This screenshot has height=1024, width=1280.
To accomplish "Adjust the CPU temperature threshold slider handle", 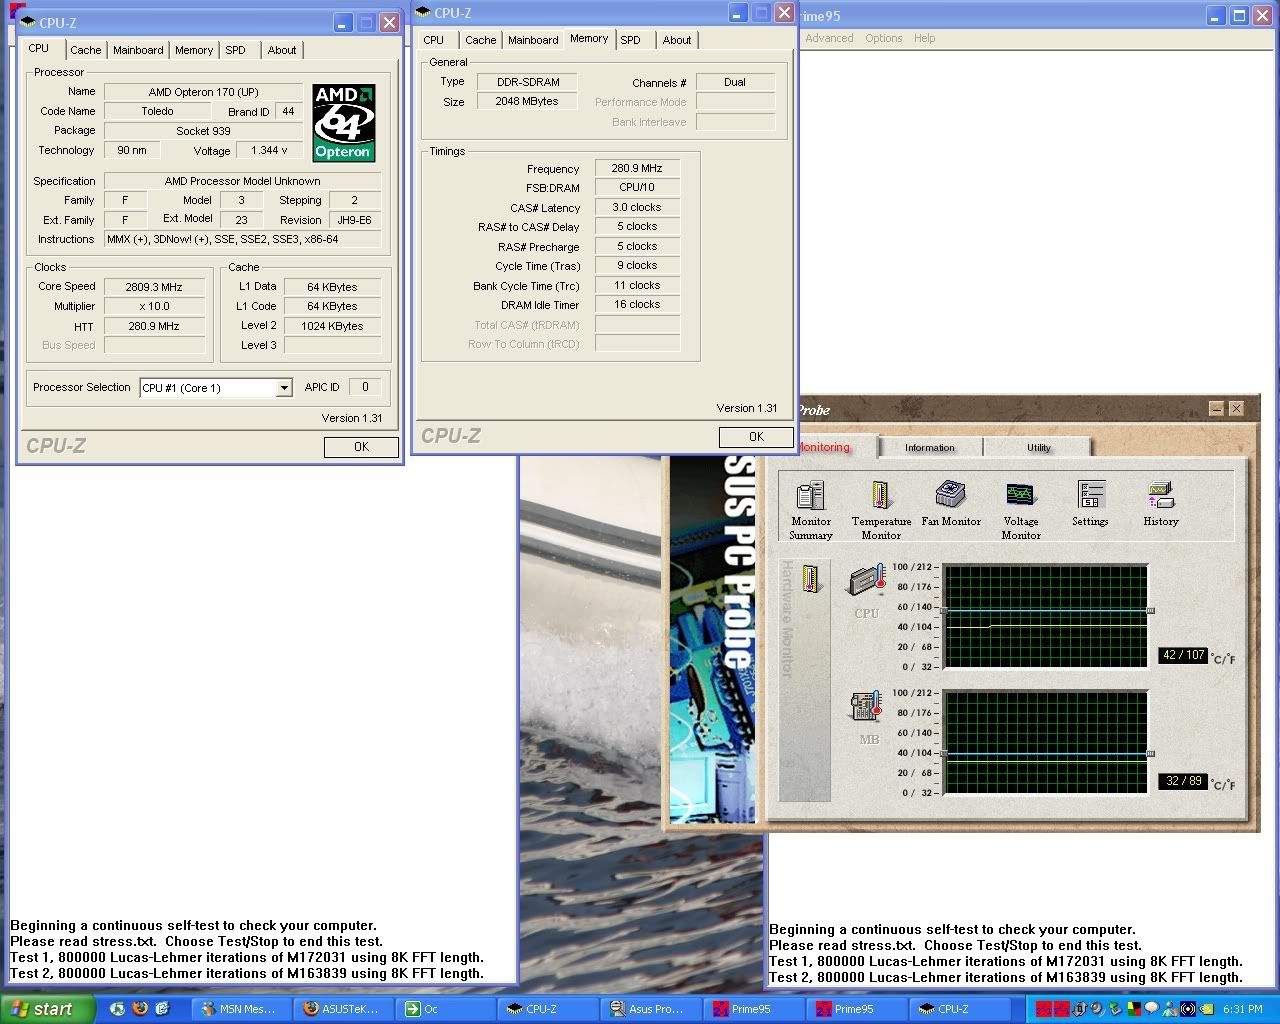I will point(1151,610).
